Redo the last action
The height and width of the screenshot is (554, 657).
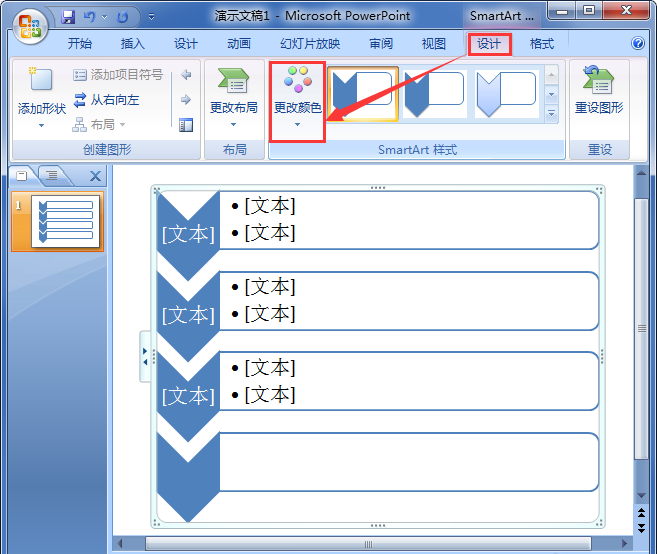point(123,17)
